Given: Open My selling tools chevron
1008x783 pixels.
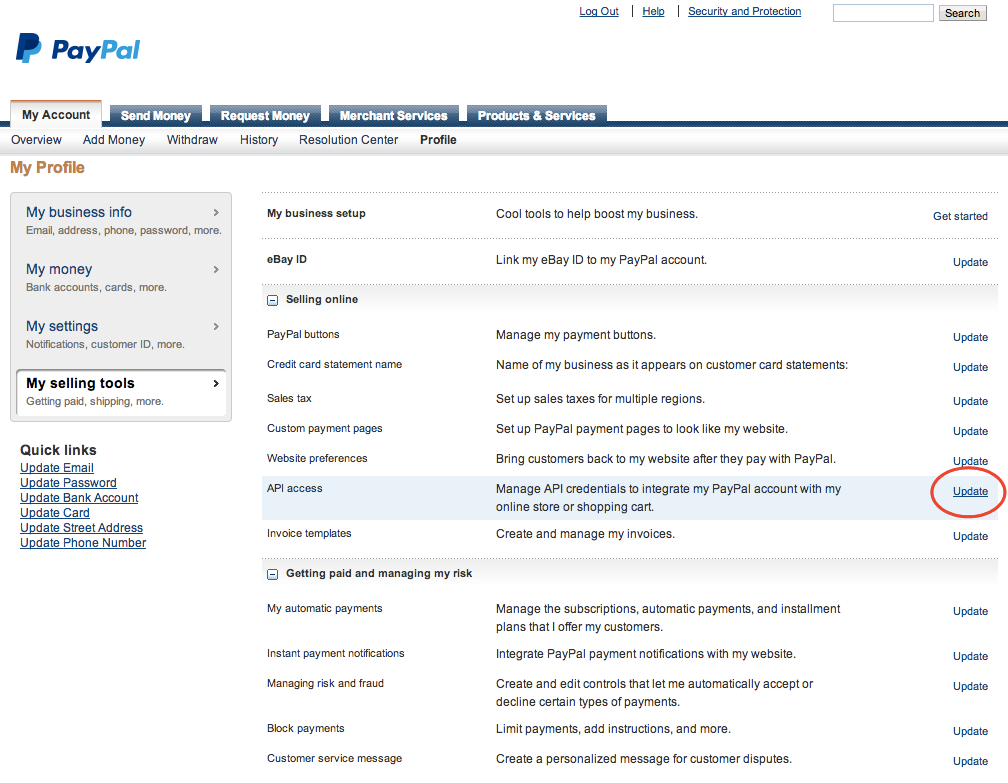Looking at the screenshot, I should point(216,383).
